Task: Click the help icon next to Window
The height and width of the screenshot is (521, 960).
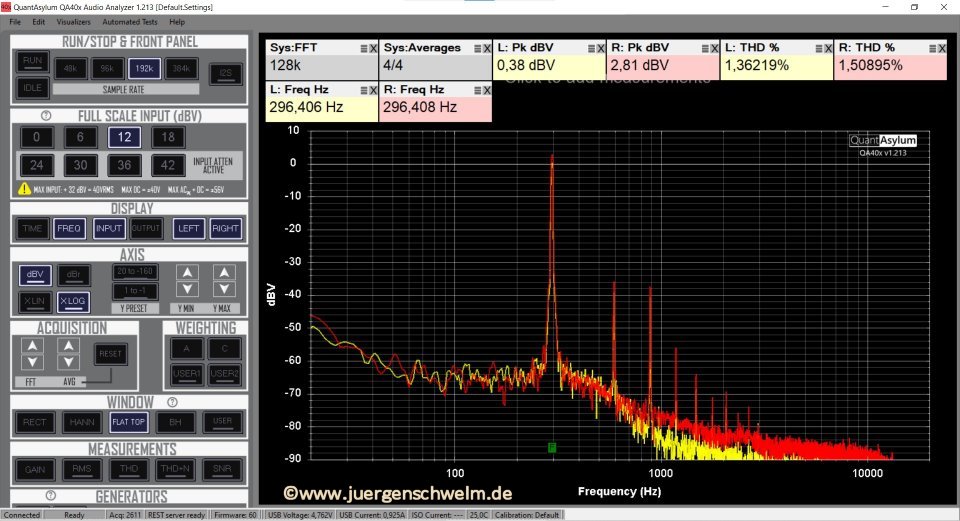Action: (173, 402)
